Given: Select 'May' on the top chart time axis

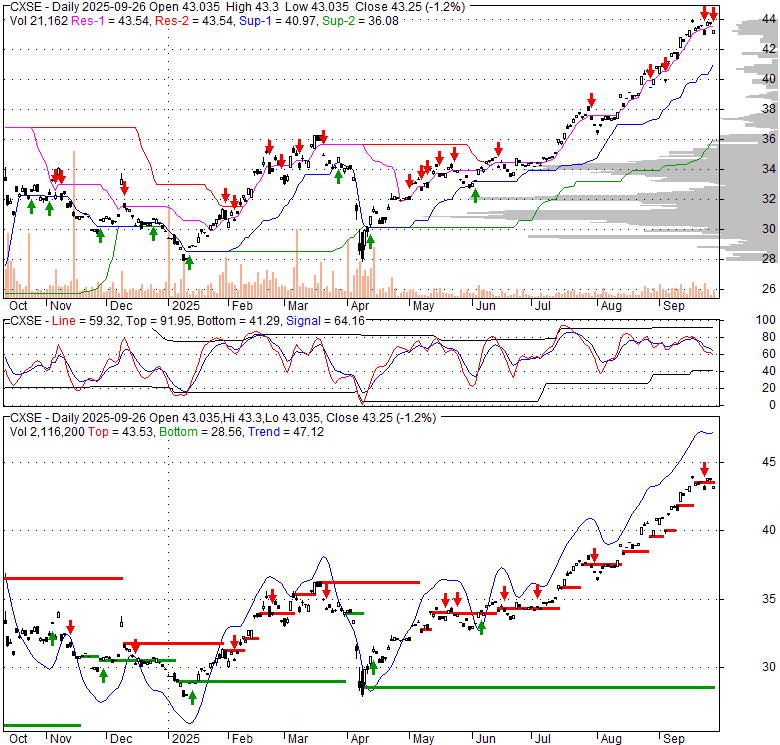Looking at the screenshot, I should click(424, 306).
